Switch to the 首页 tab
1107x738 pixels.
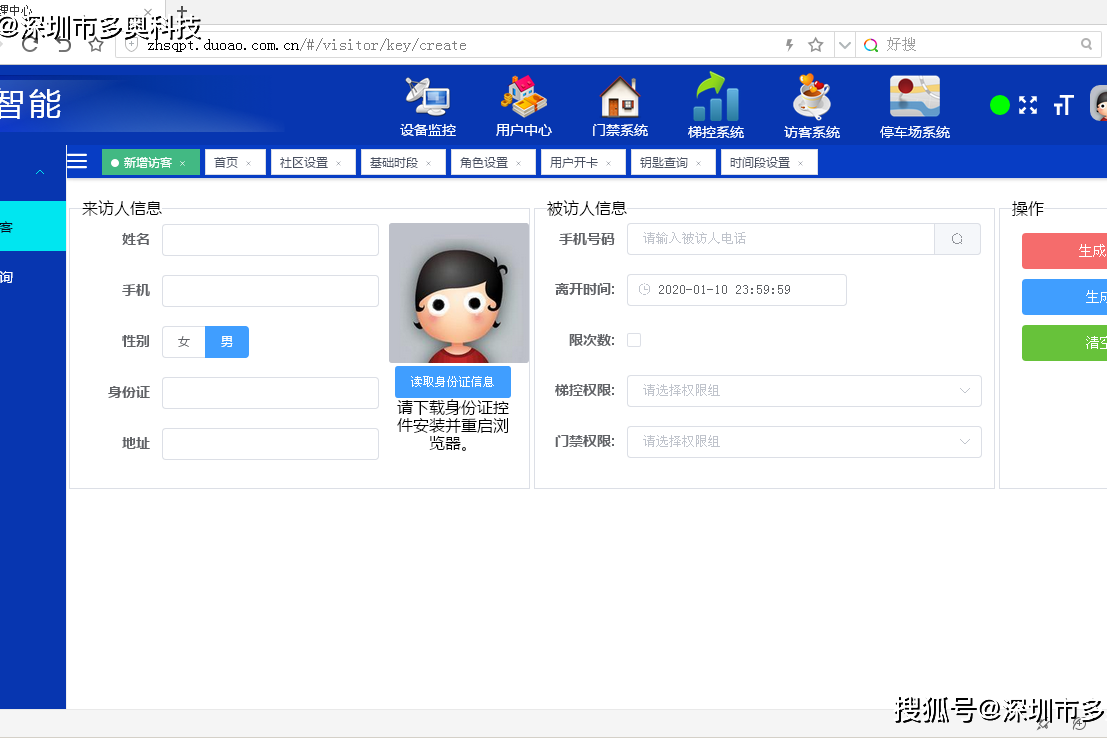(x=228, y=161)
